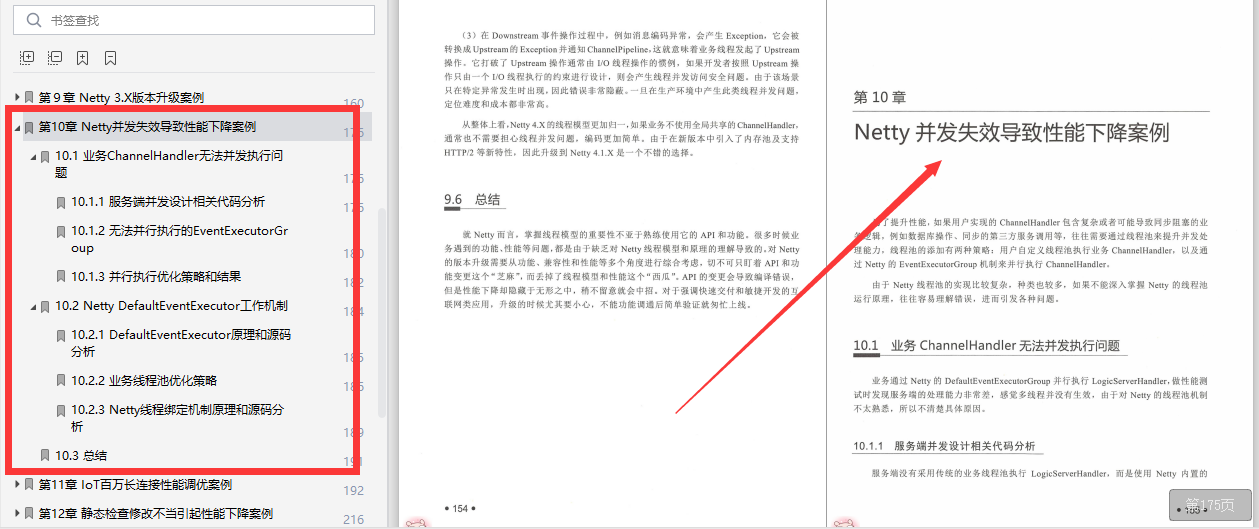1259x529 pixels.
Task: Click bookmark icon of 第9章 row
Action: pyautogui.click(x=29, y=98)
